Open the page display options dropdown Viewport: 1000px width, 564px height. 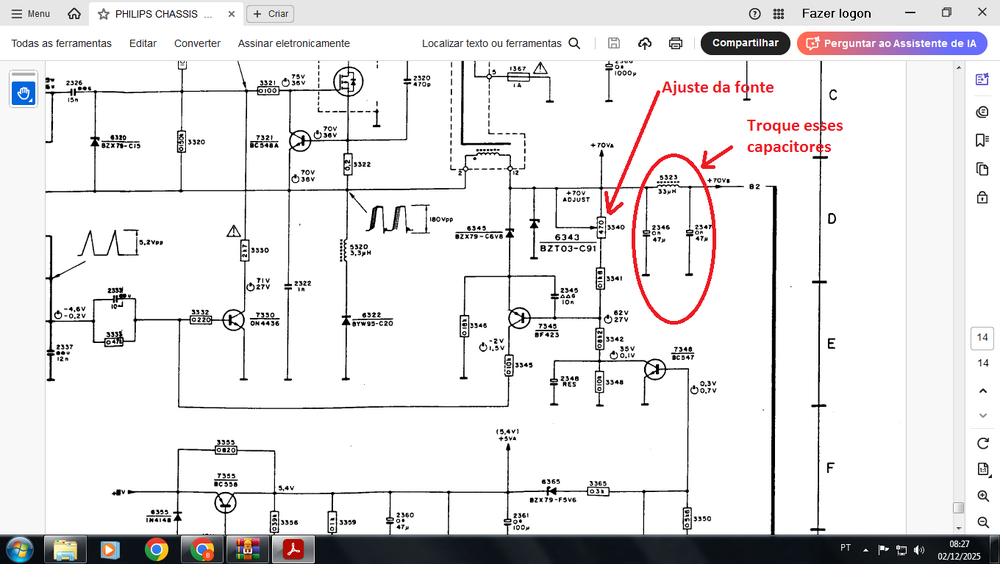(x=982, y=469)
